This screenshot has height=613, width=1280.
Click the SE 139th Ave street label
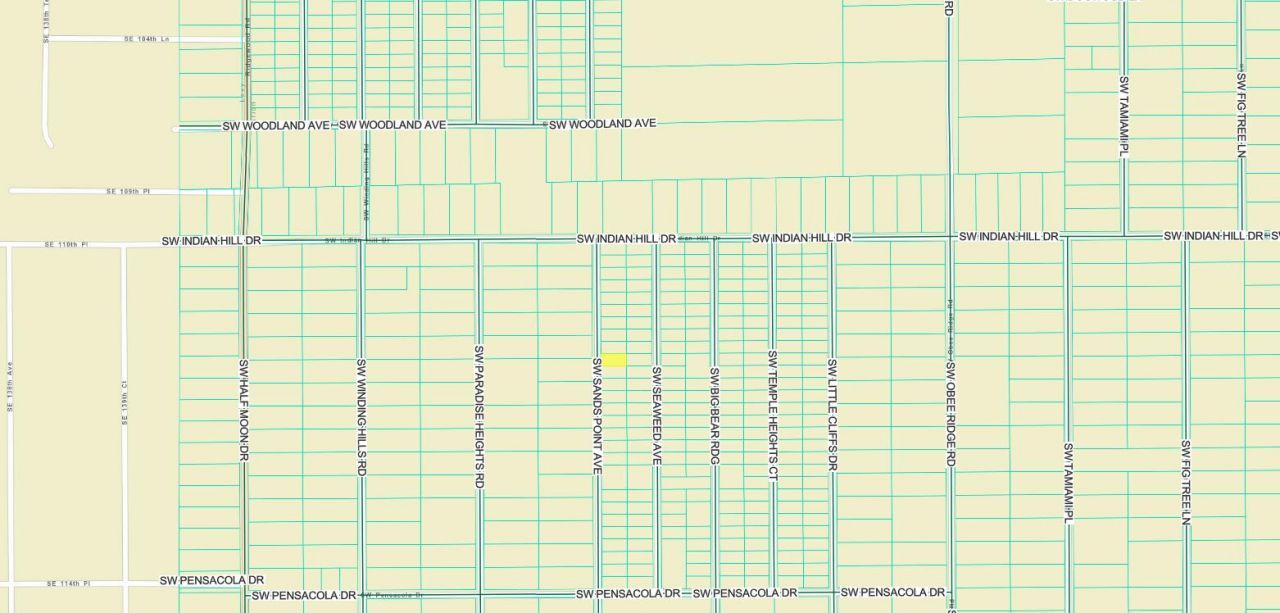coord(10,387)
